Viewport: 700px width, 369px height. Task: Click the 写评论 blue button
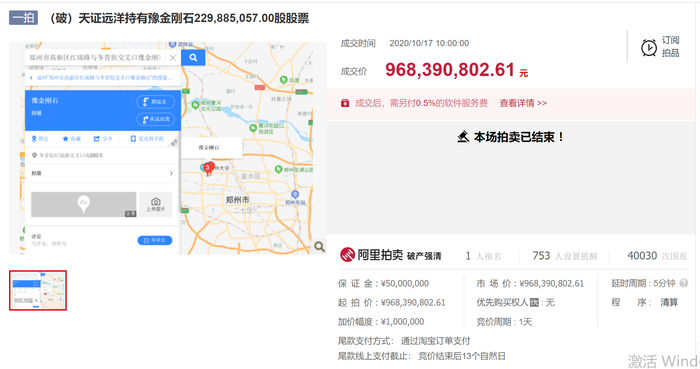click(154, 240)
